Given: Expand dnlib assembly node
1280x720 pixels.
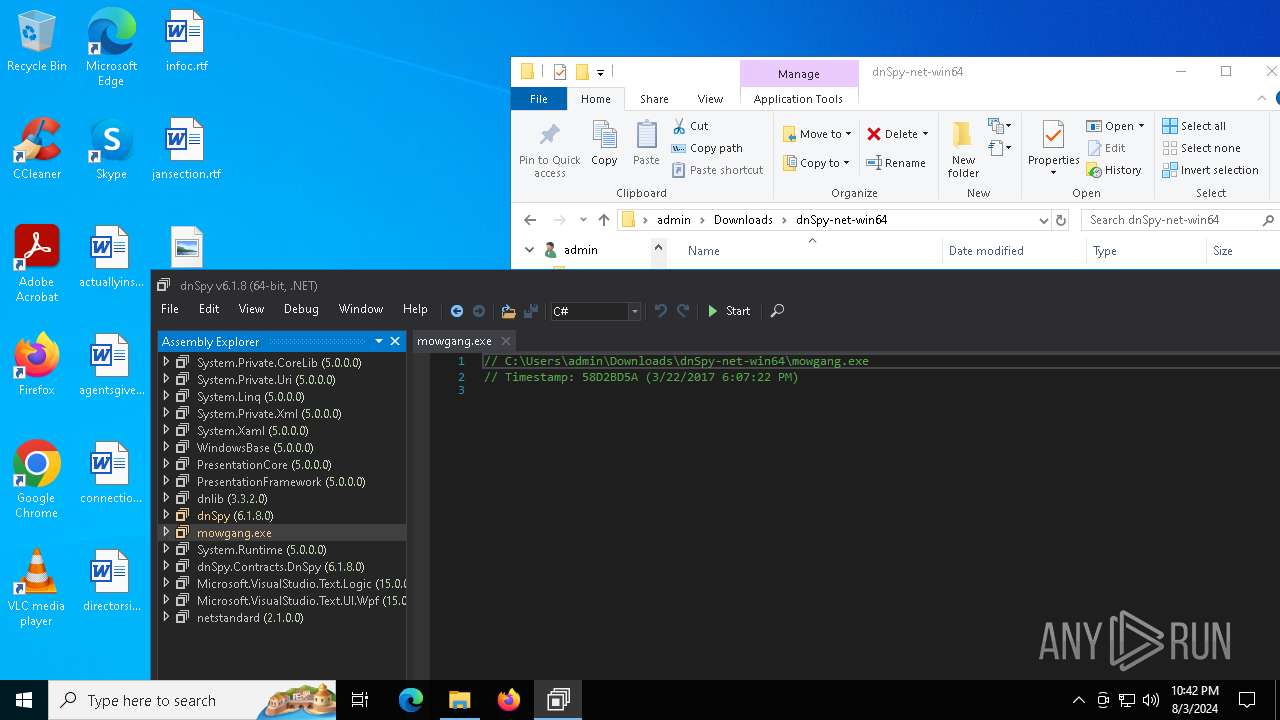Looking at the screenshot, I should (x=166, y=498).
